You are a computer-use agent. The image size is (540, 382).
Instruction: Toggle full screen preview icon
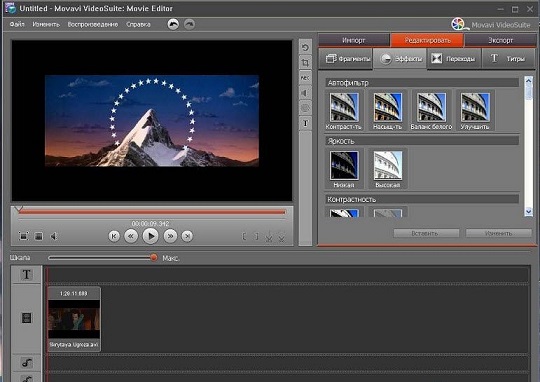click(23, 236)
